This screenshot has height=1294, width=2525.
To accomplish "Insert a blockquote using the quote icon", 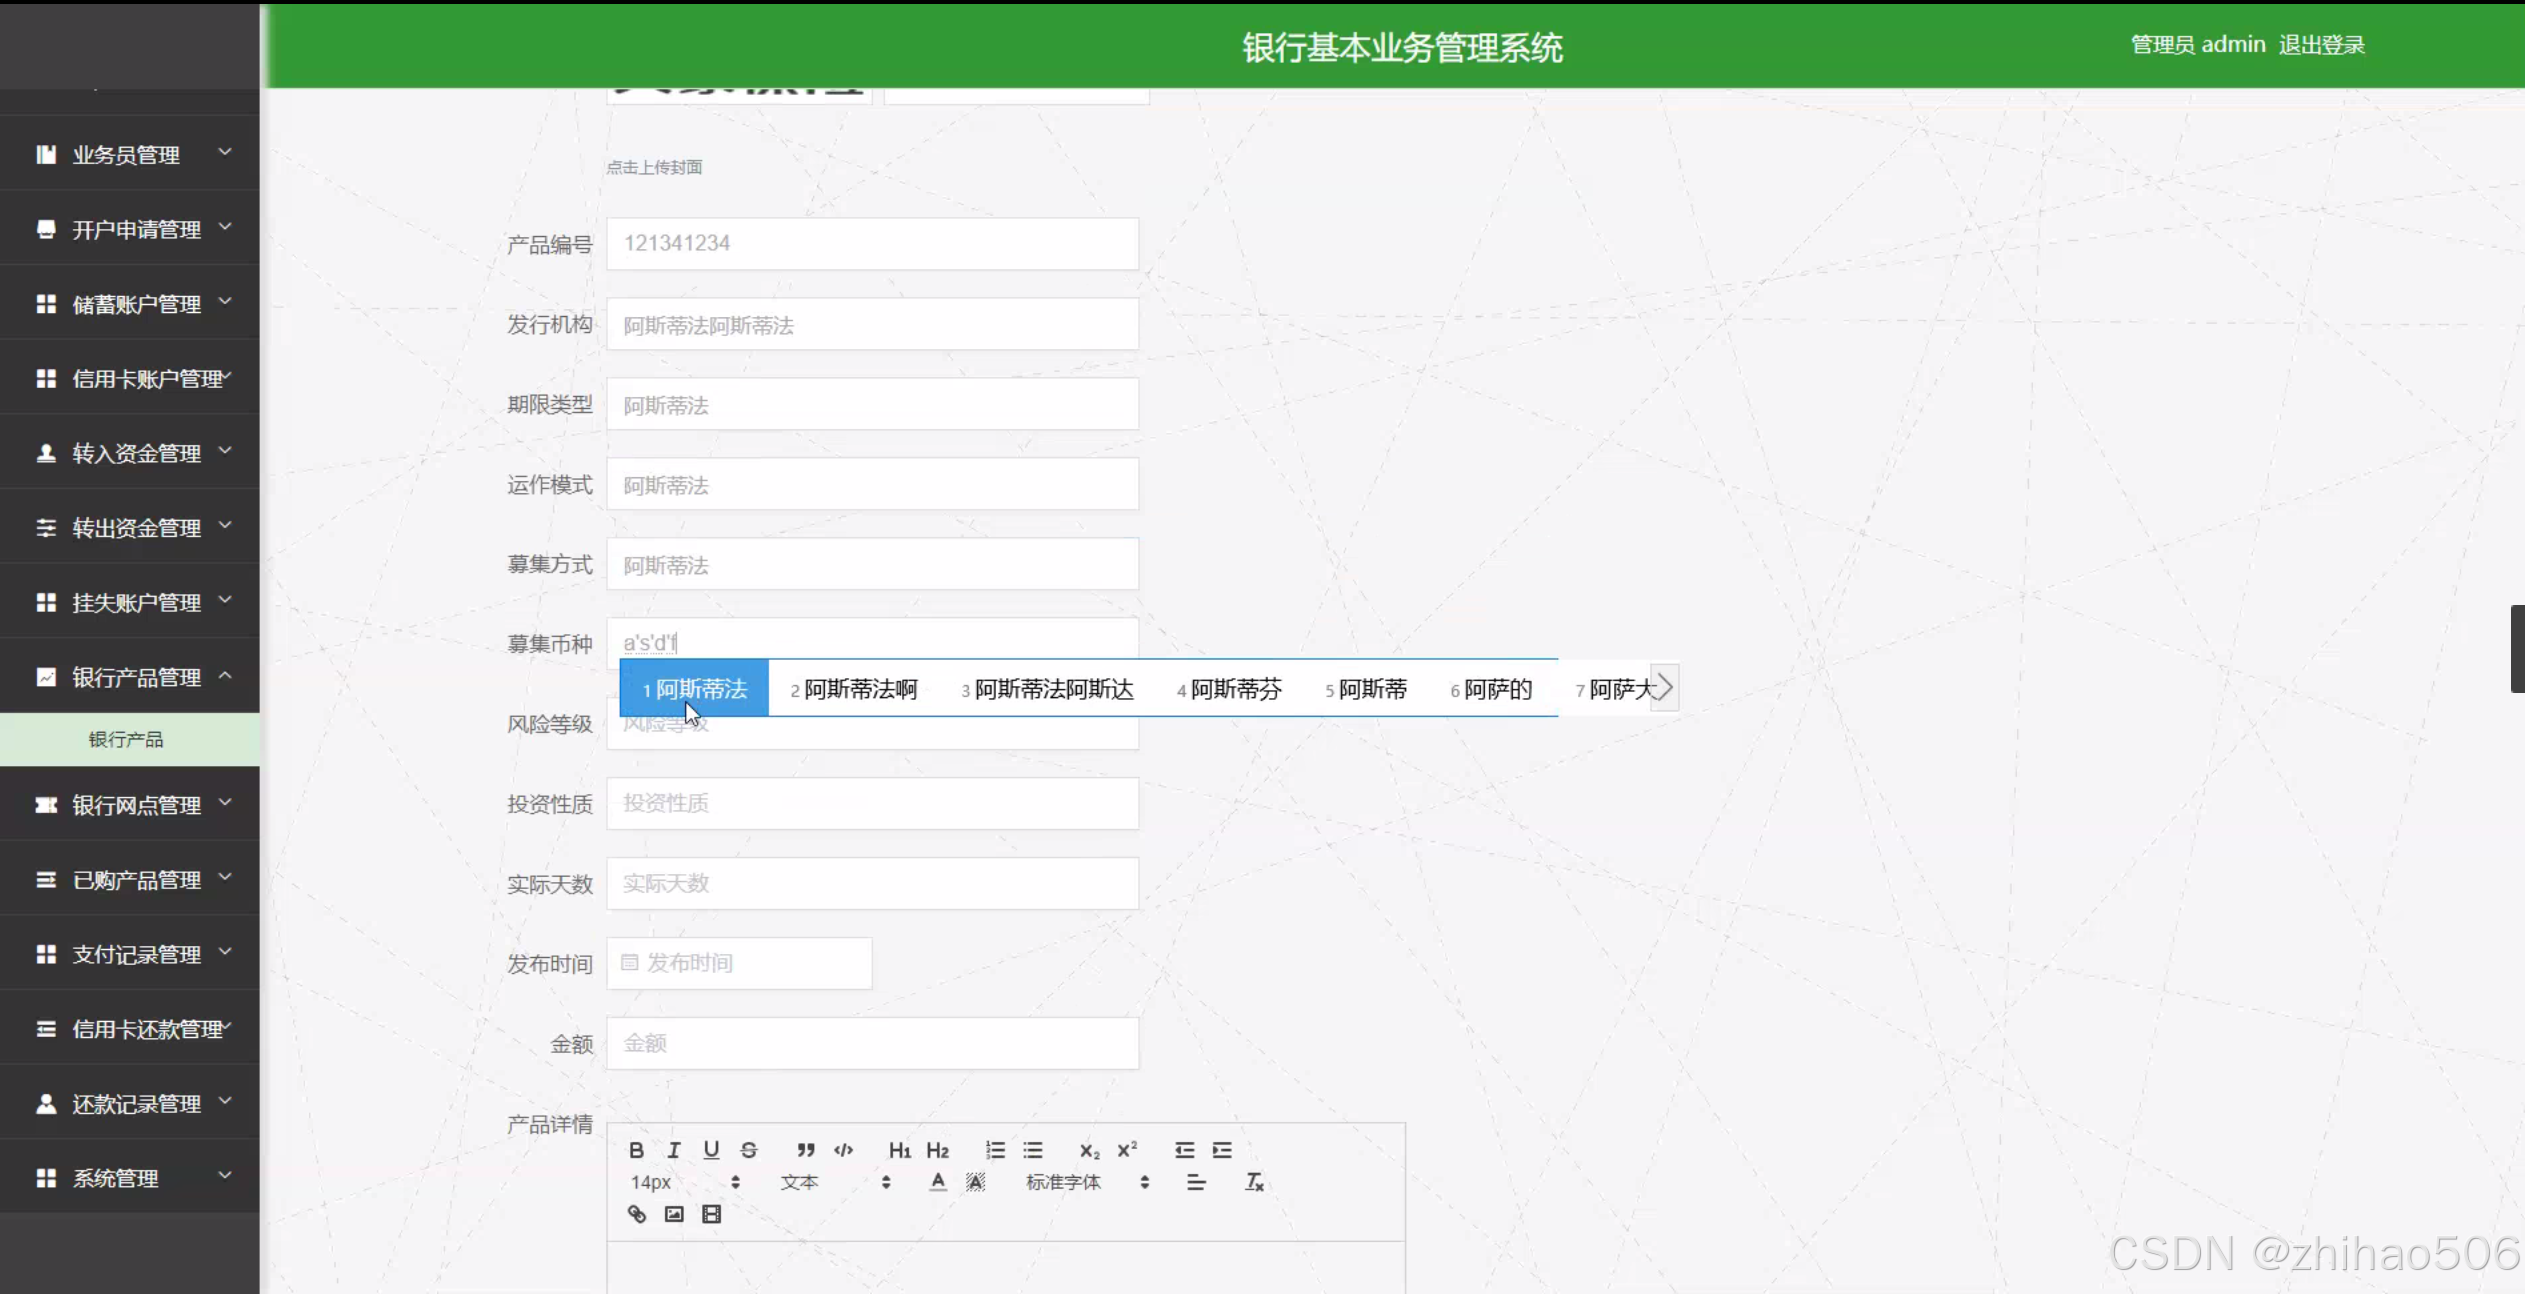I will coord(805,1150).
